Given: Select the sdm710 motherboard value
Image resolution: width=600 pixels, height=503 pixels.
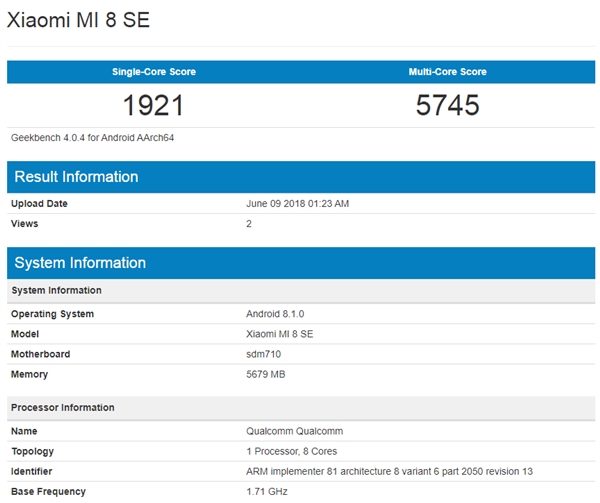Looking at the screenshot, I should [262, 354].
